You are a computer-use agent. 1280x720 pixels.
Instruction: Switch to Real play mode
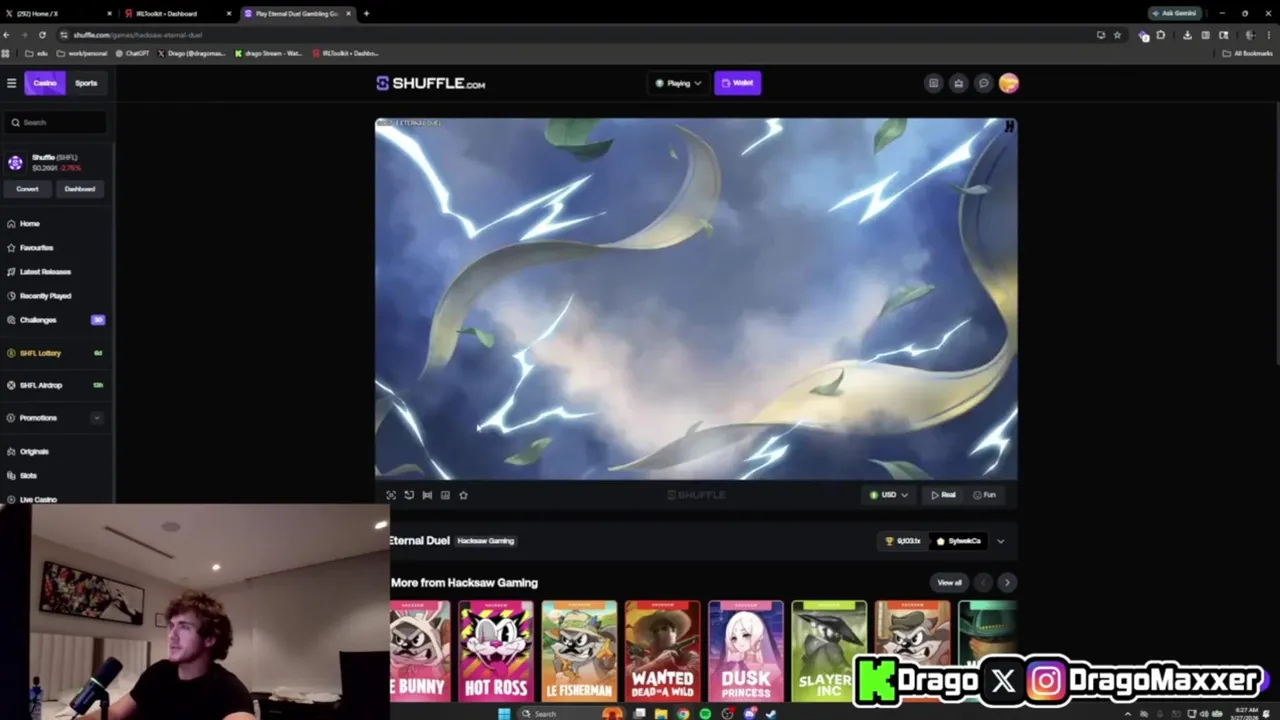943,495
